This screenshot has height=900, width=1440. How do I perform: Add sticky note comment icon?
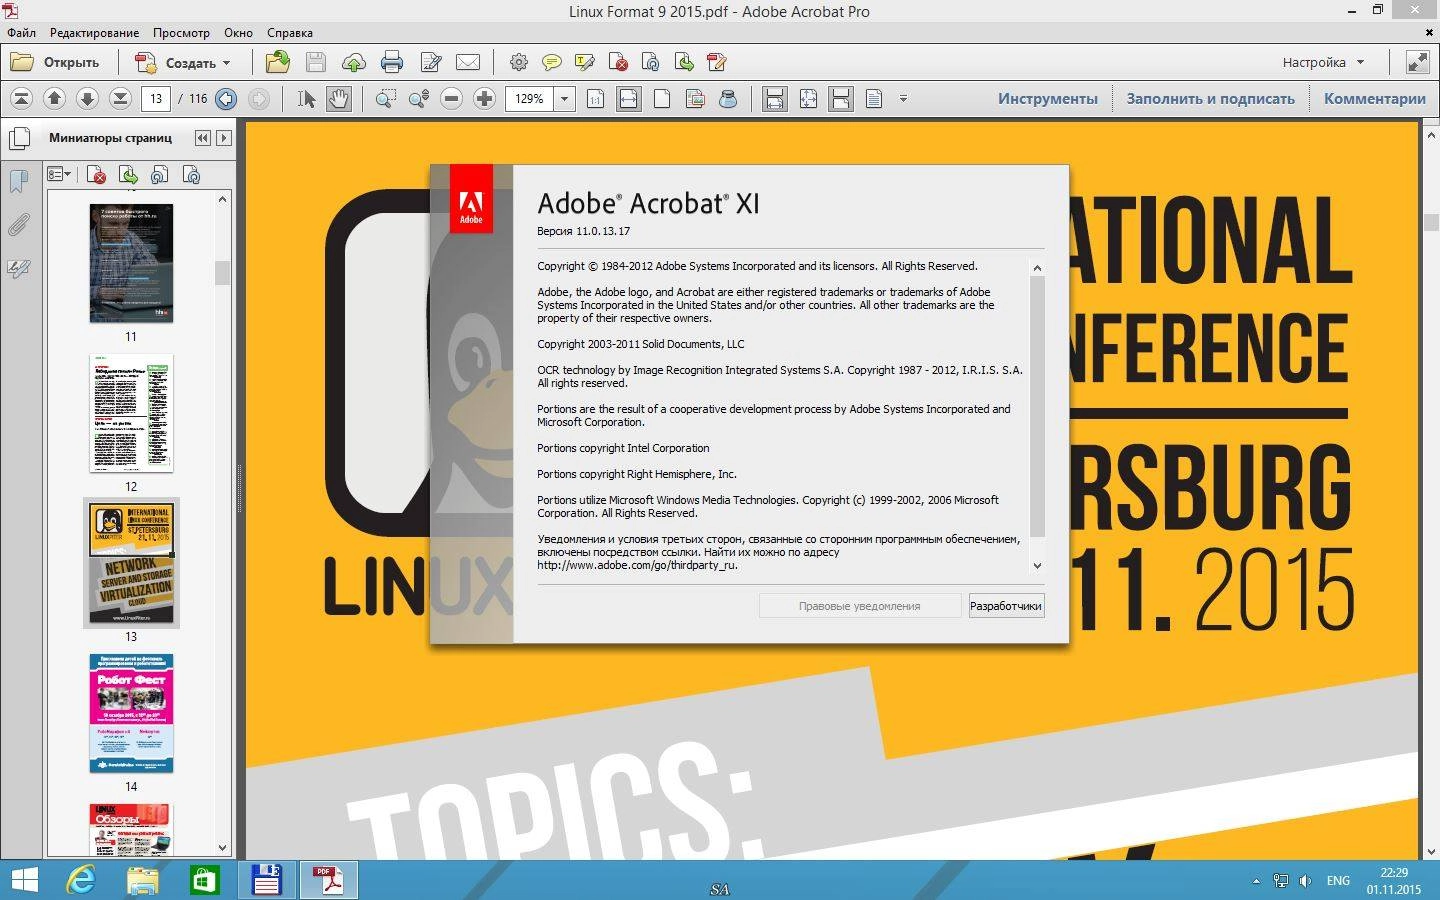[551, 62]
